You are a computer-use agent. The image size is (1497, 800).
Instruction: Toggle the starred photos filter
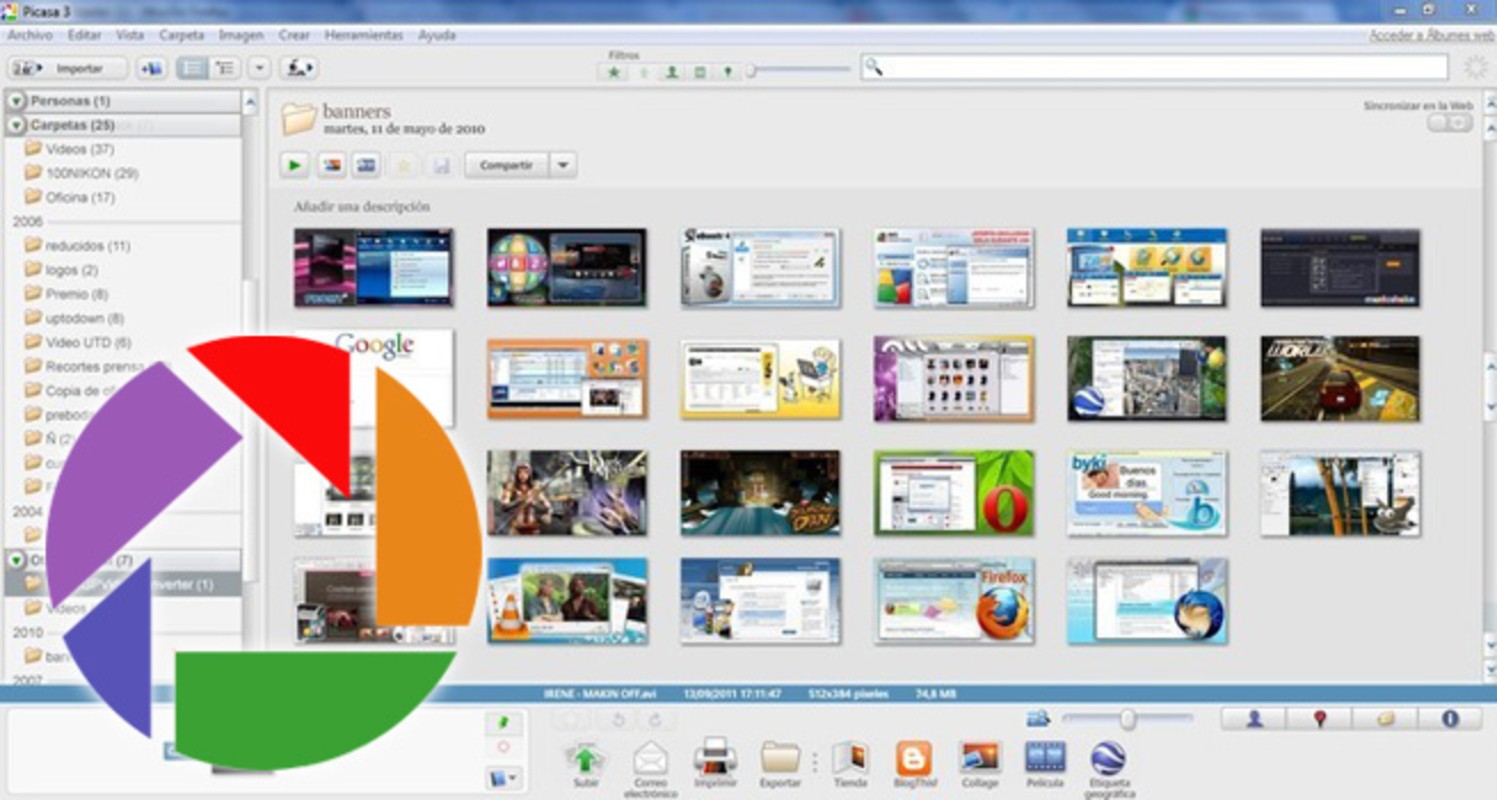coord(613,72)
